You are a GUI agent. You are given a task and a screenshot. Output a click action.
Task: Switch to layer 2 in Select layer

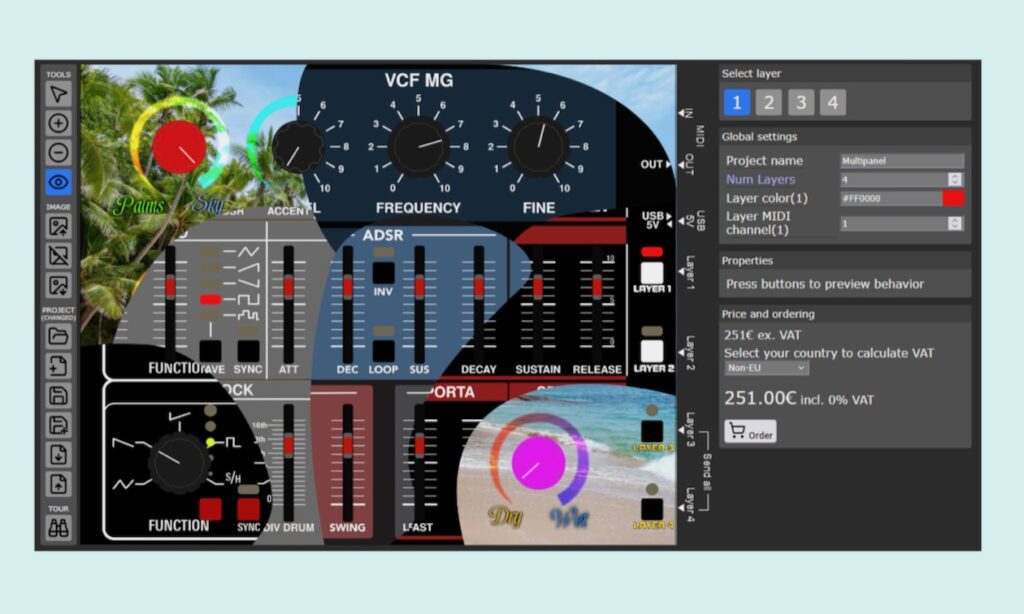point(769,101)
